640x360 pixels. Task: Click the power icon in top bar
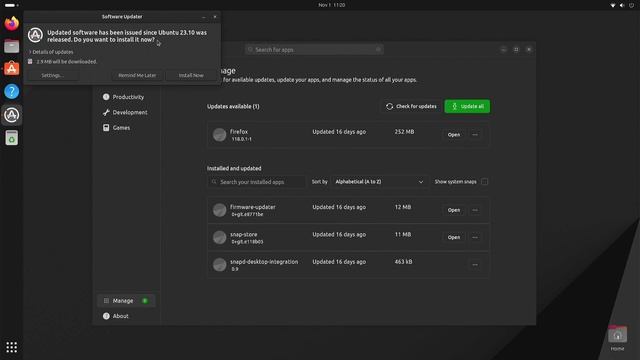pyautogui.click(x=631, y=5)
